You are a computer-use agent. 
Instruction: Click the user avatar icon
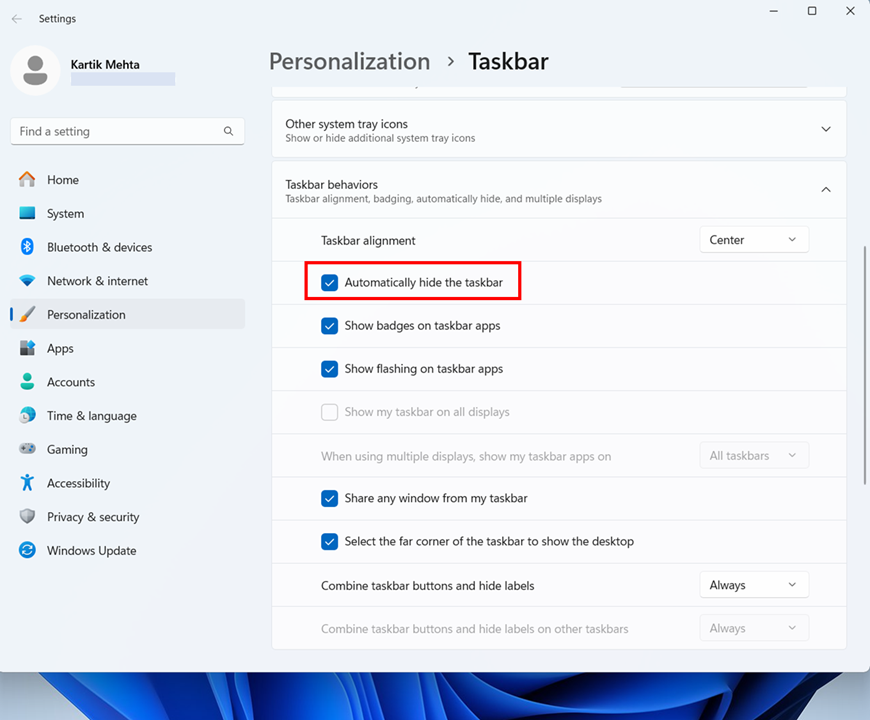click(36, 70)
